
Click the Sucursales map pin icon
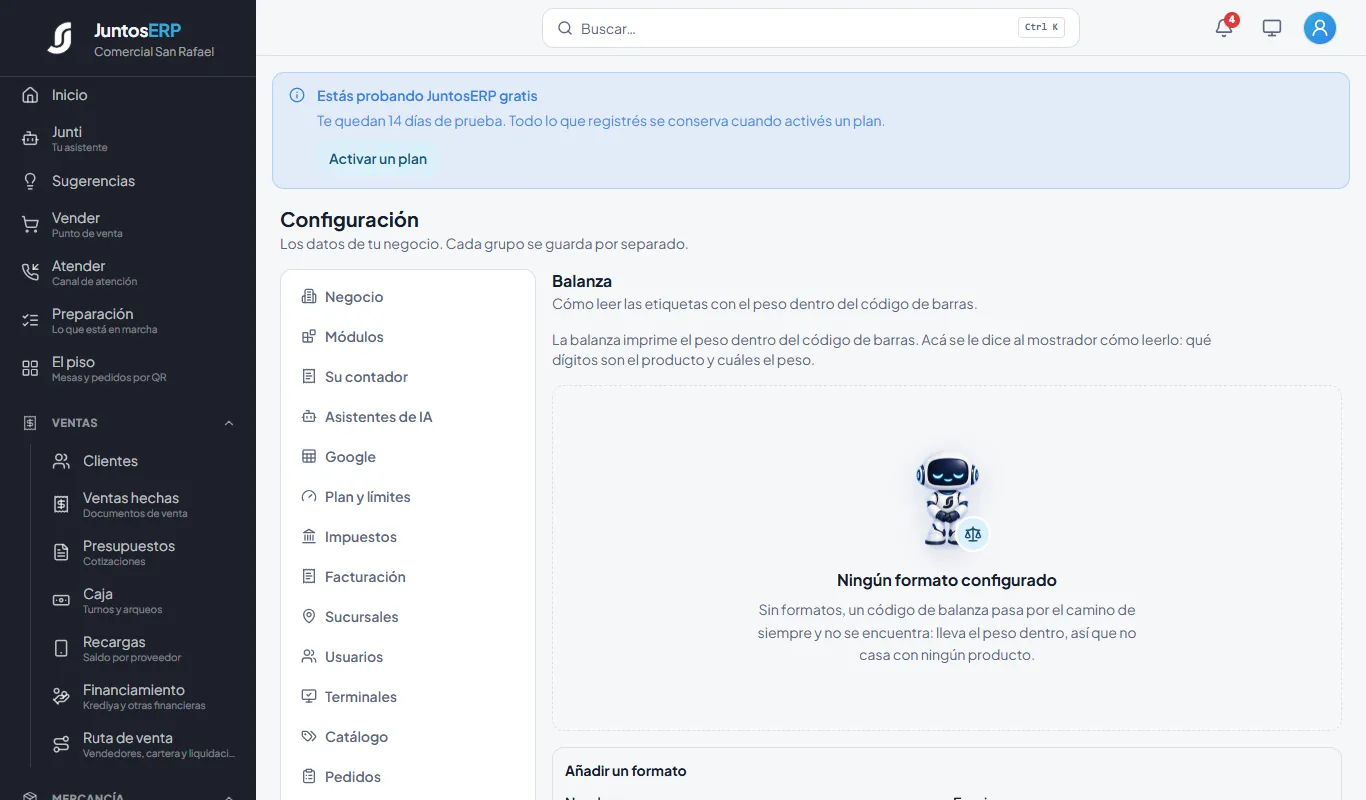[x=309, y=617]
